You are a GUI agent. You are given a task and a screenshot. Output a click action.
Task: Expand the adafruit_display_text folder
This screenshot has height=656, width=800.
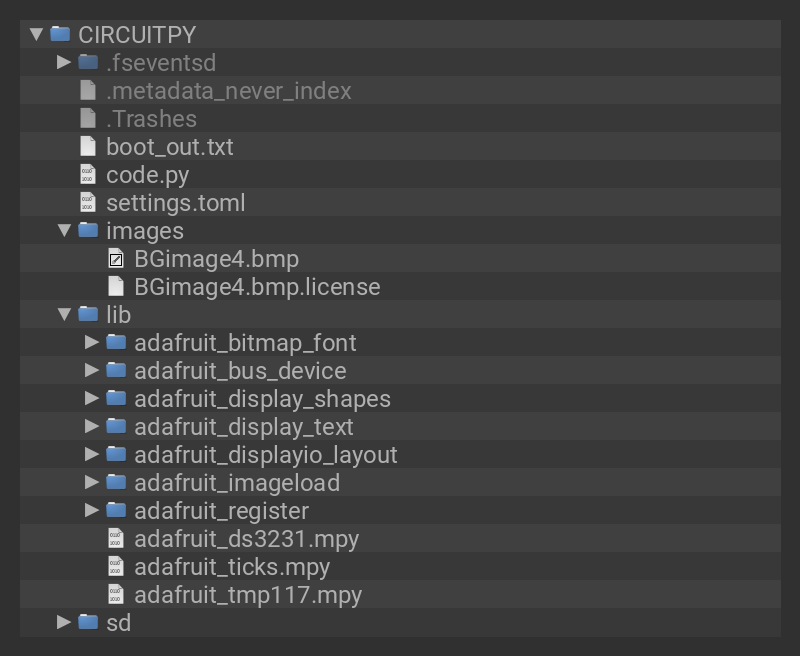(x=92, y=427)
